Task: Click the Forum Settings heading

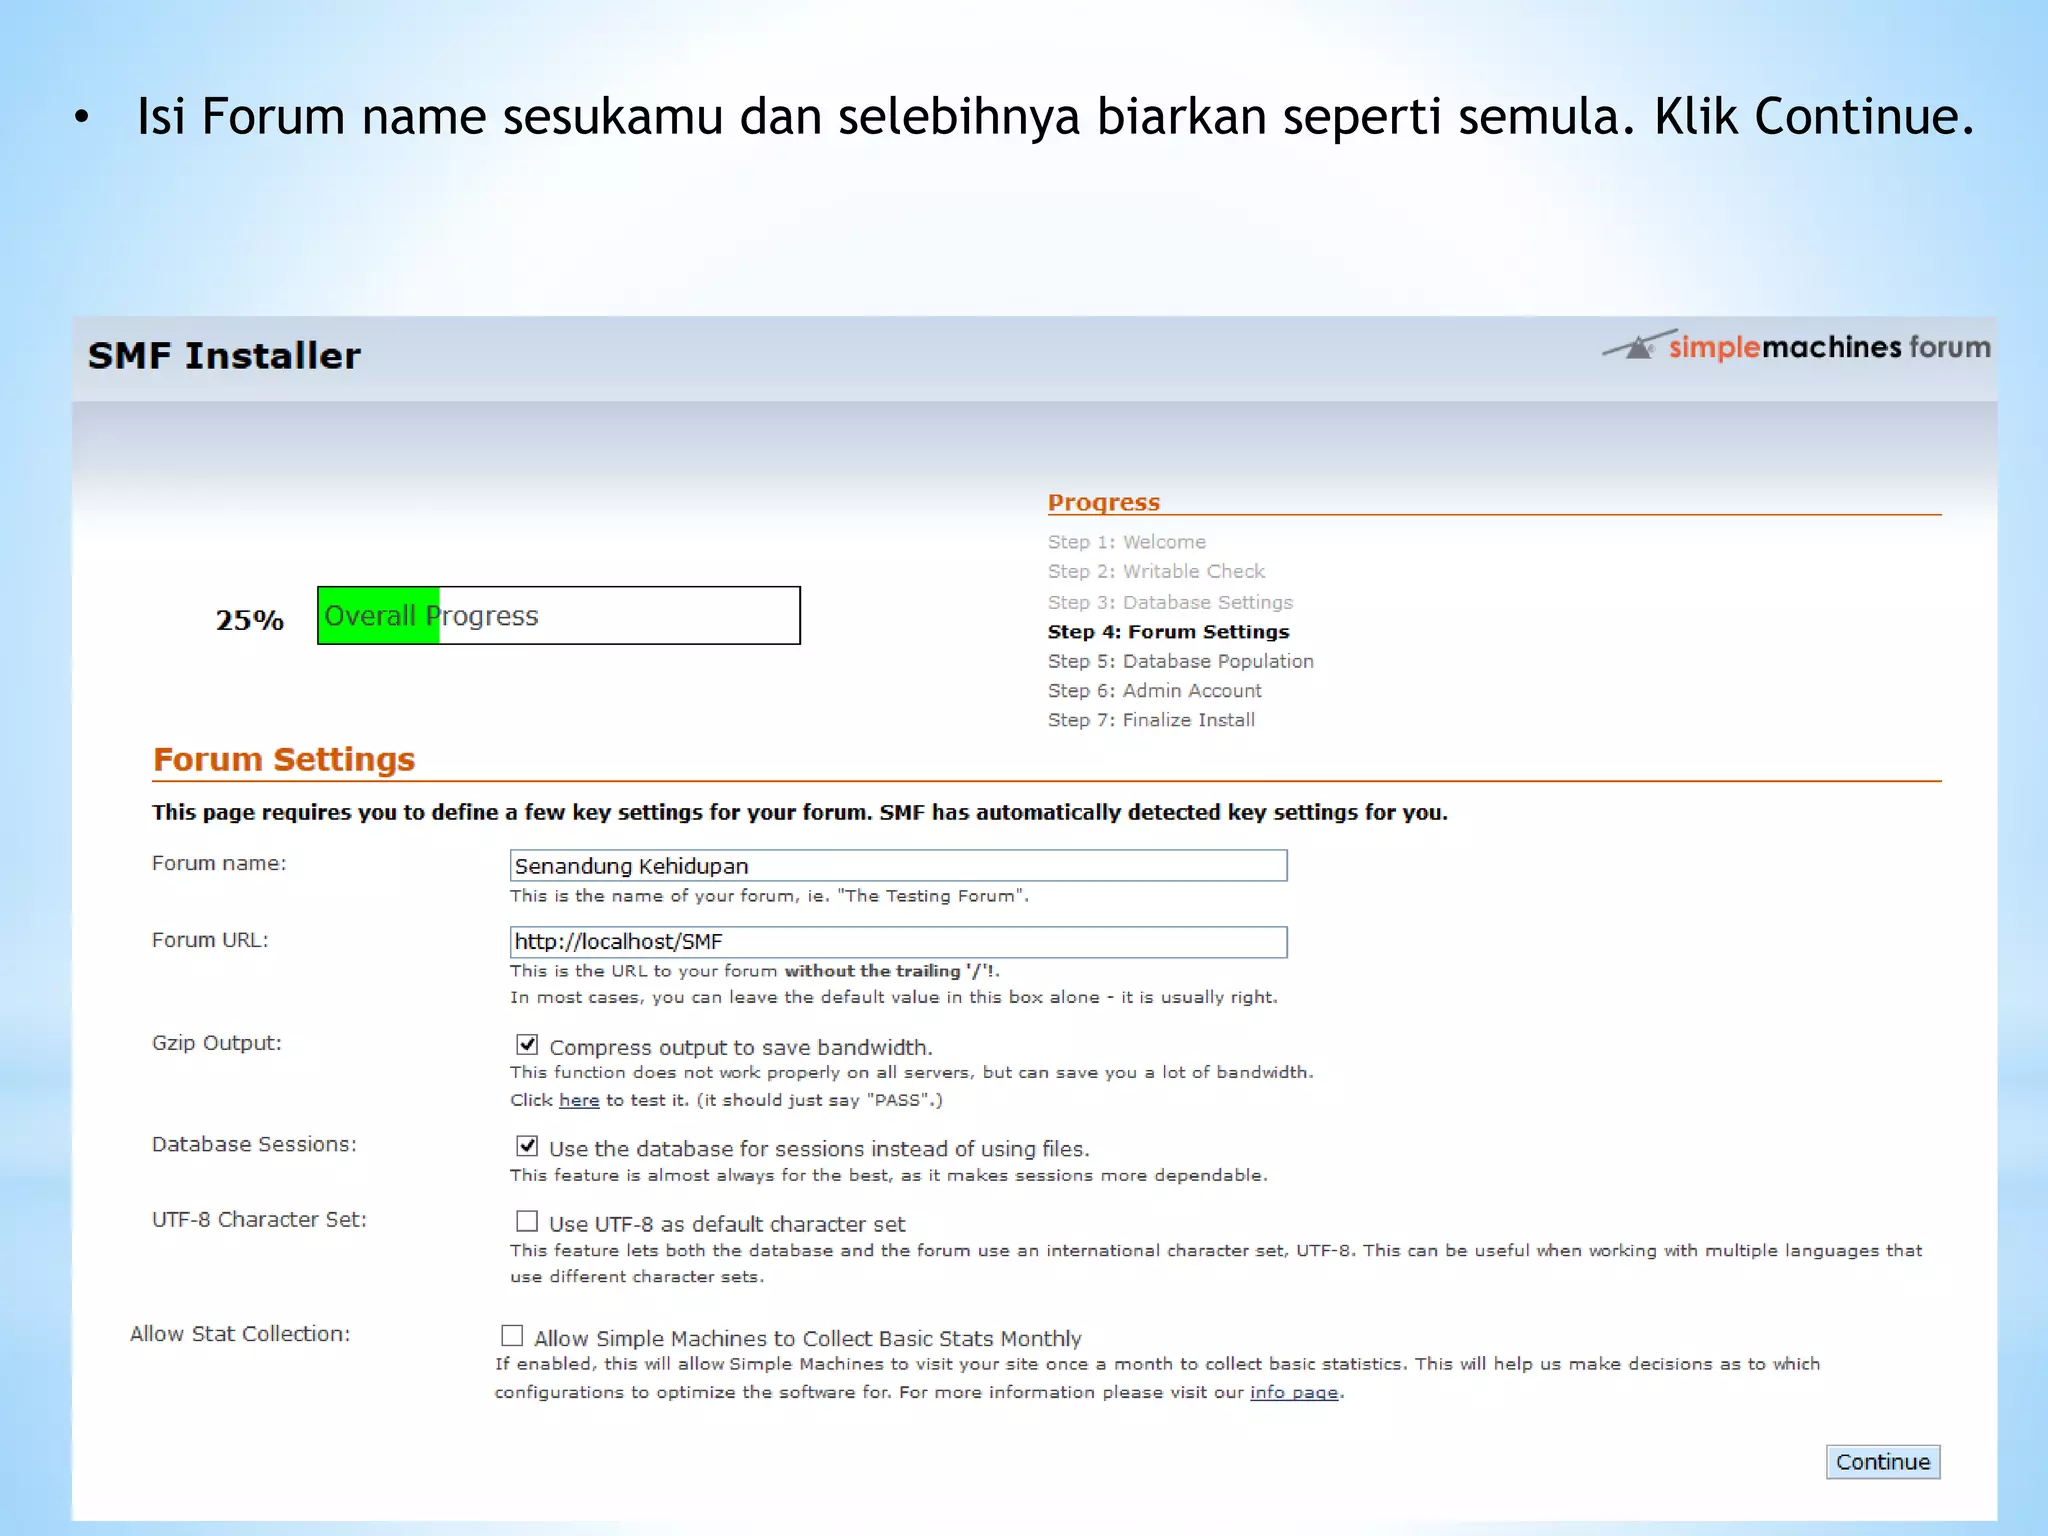Action: click(284, 759)
